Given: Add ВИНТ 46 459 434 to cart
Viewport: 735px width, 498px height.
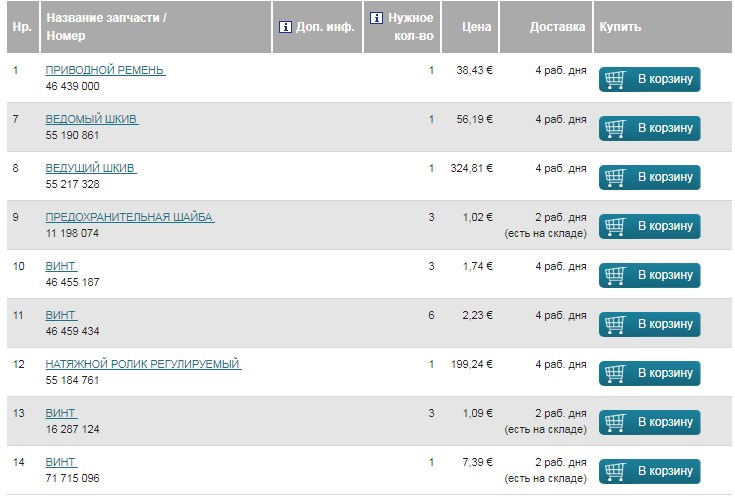Looking at the screenshot, I should [x=650, y=325].
